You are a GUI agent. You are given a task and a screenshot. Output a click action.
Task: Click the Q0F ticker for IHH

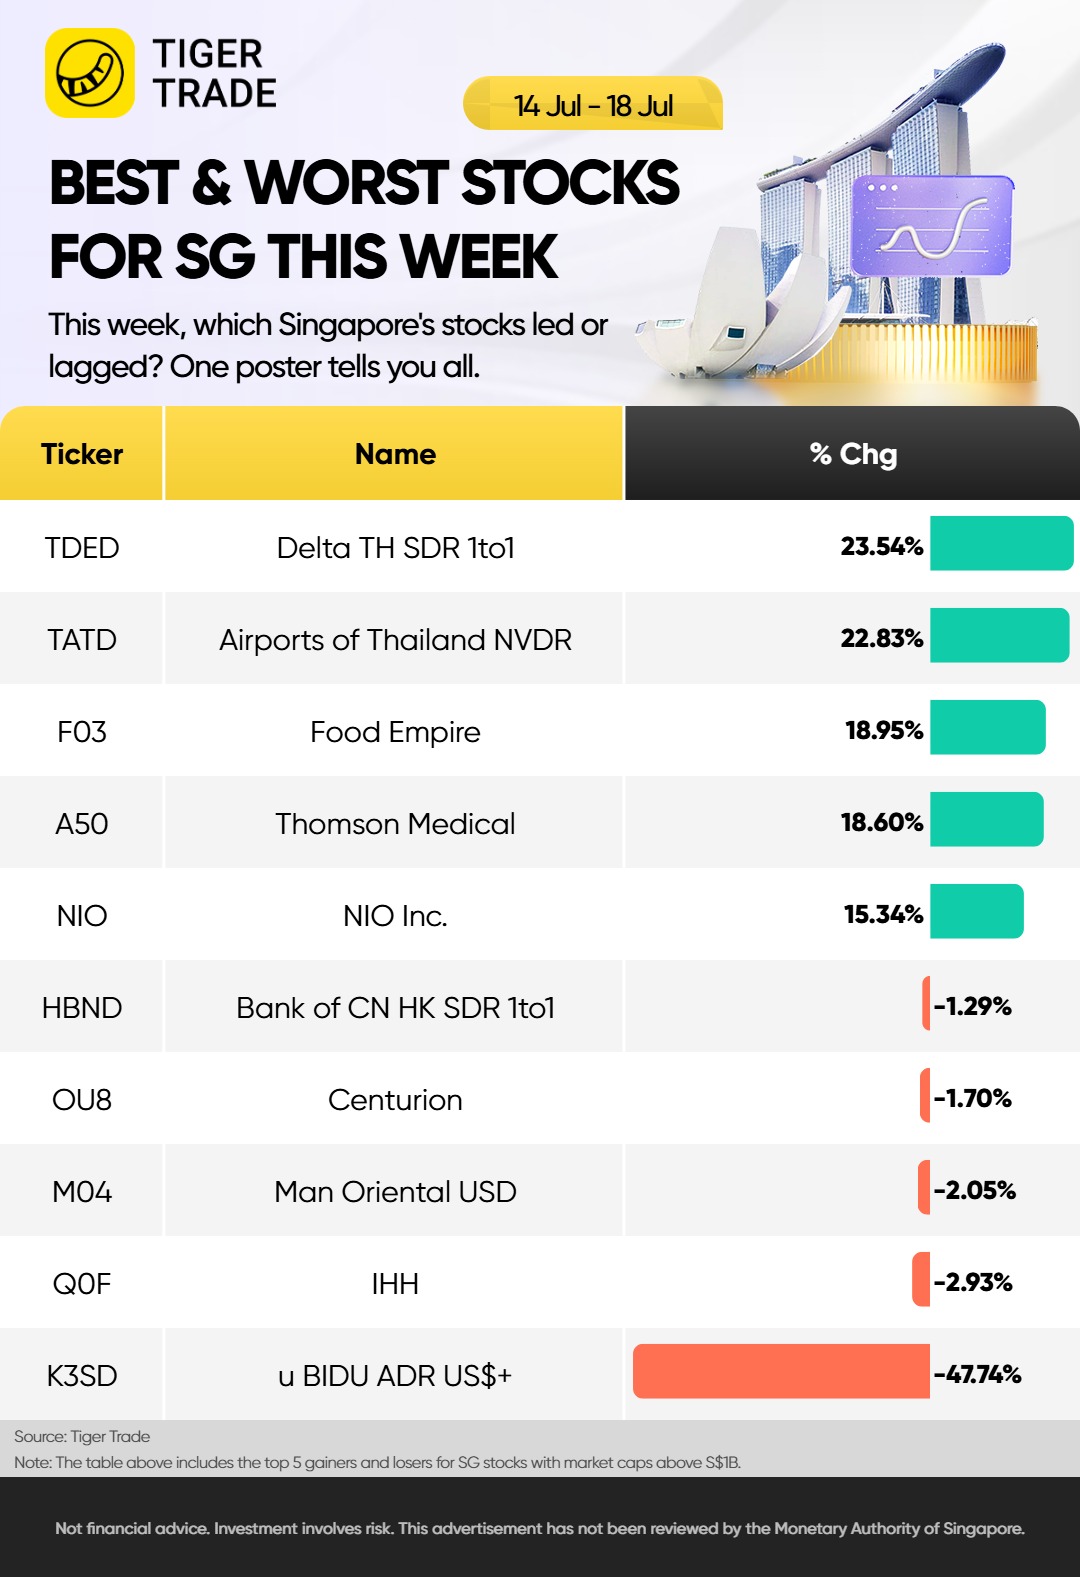tap(82, 1284)
